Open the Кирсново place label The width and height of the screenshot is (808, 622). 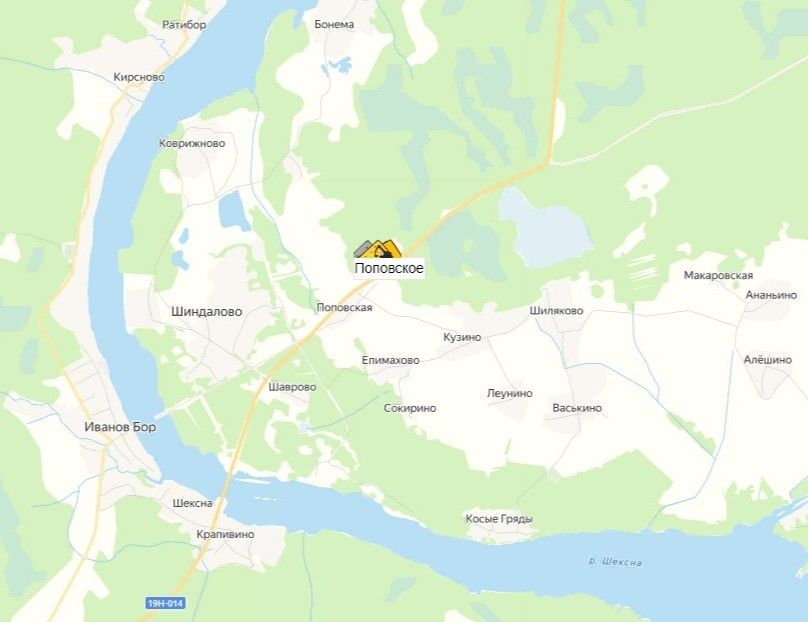[x=139, y=77]
